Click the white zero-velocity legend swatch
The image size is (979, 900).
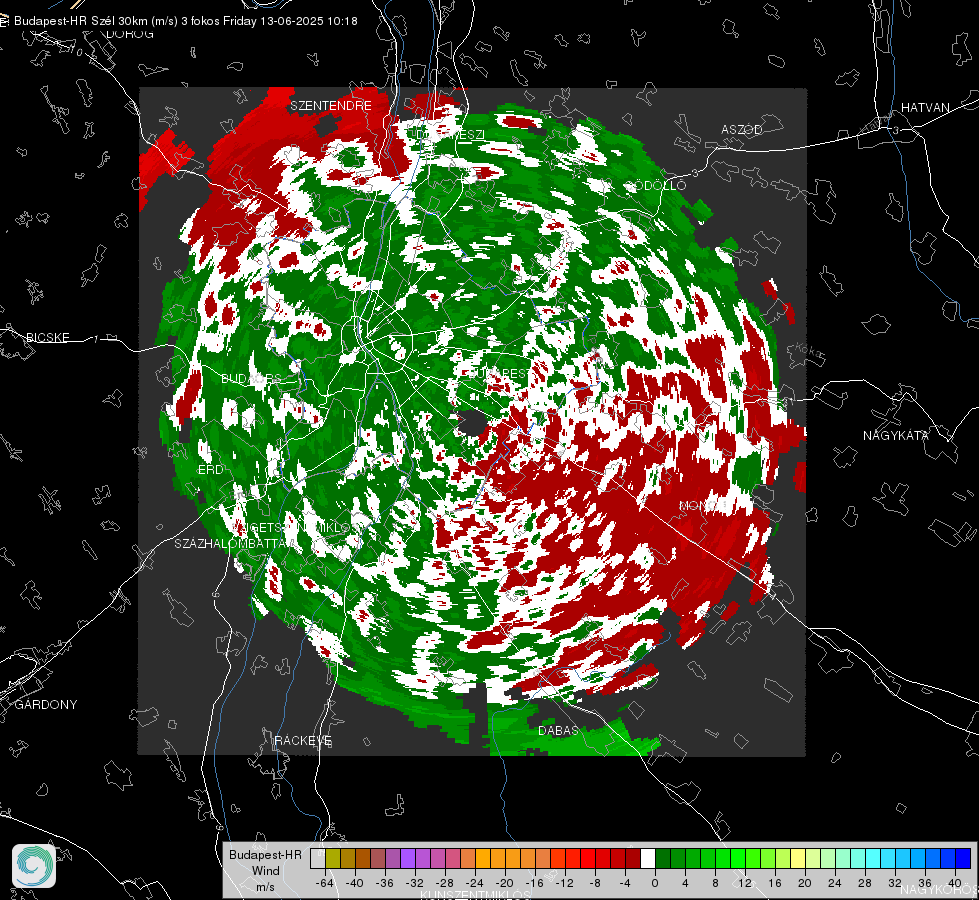click(648, 858)
